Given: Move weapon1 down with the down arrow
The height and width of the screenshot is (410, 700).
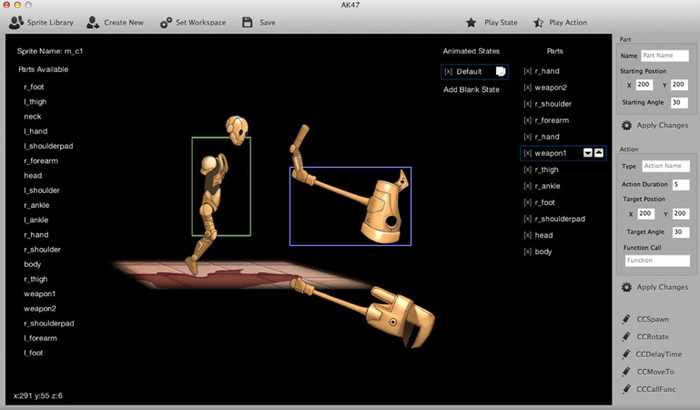Looking at the screenshot, I should [x=588, y=153].
